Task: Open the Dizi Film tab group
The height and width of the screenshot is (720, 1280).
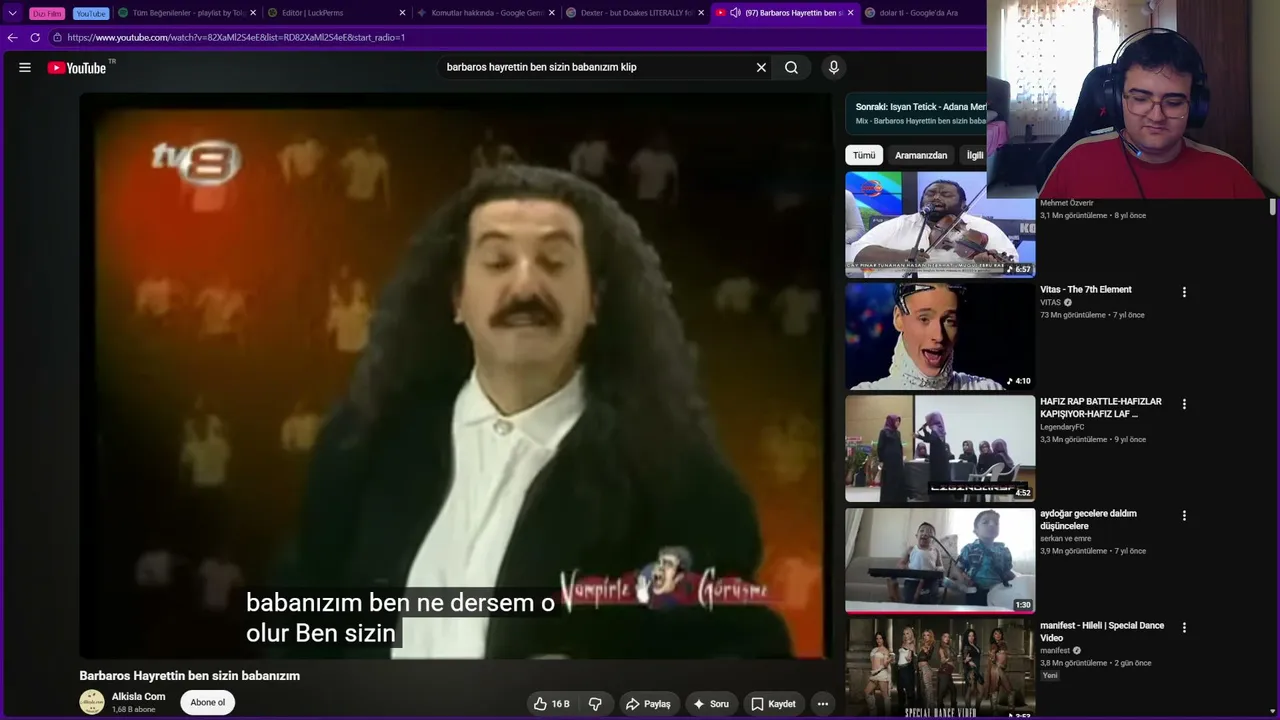Action: [x=47, y=13]
